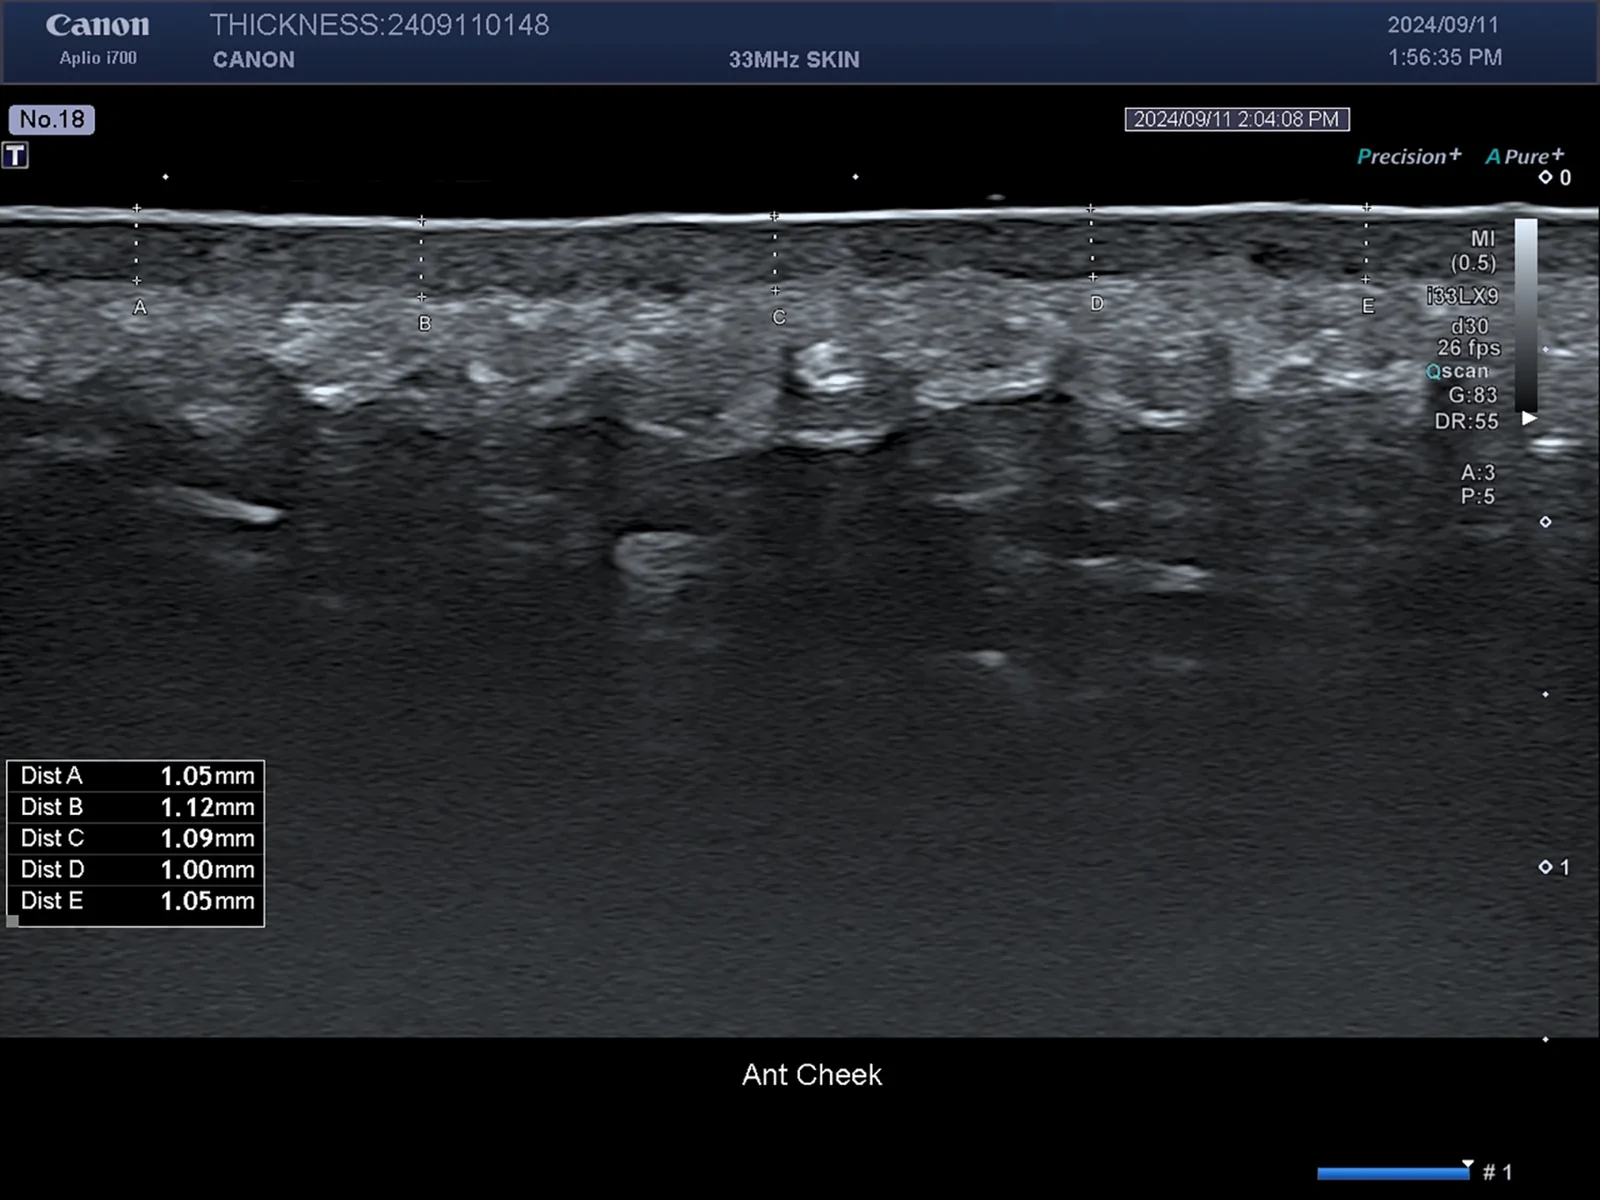The height and width of the screenshot is (1200, 1600).
Task: Click the 2024/09/11 2:04:08 PM timestamp box
Action: point(1237,119)
